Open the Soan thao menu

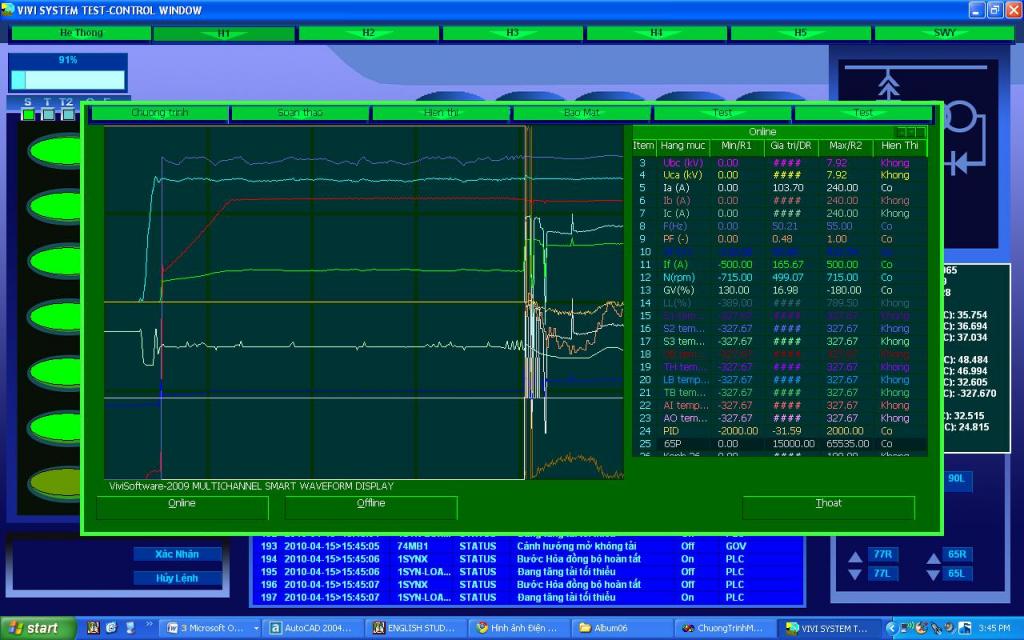[x=300, y=113]
